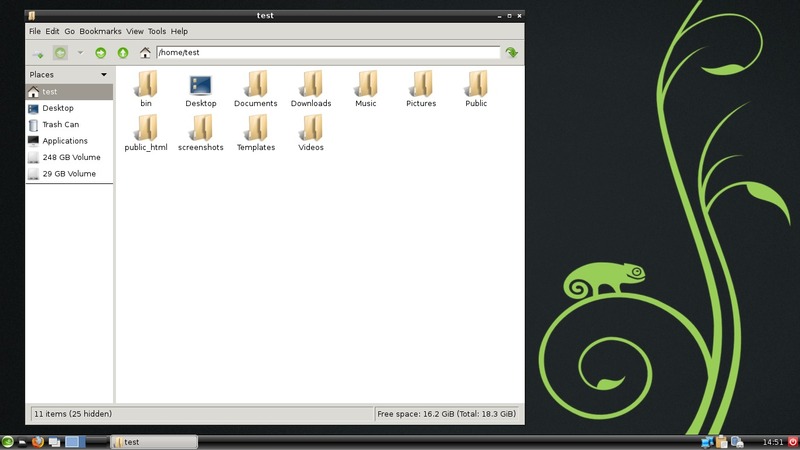
Task: Go forward with the right arrow button
Action: point(101,53)
